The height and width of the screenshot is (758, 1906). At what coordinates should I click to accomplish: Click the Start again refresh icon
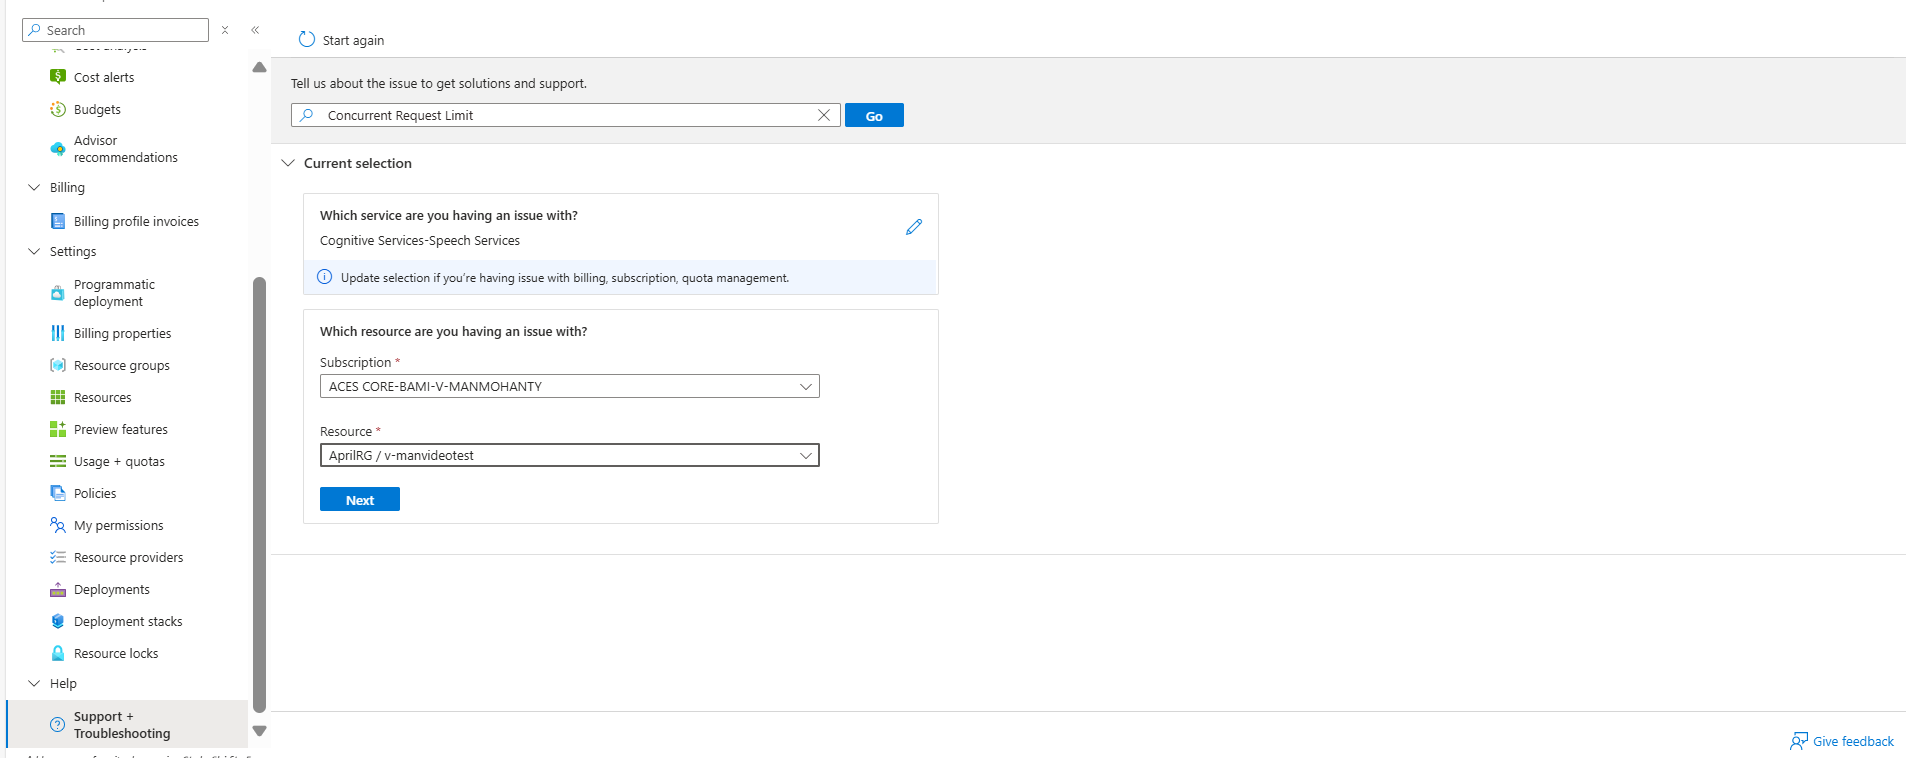pos(307,39)
